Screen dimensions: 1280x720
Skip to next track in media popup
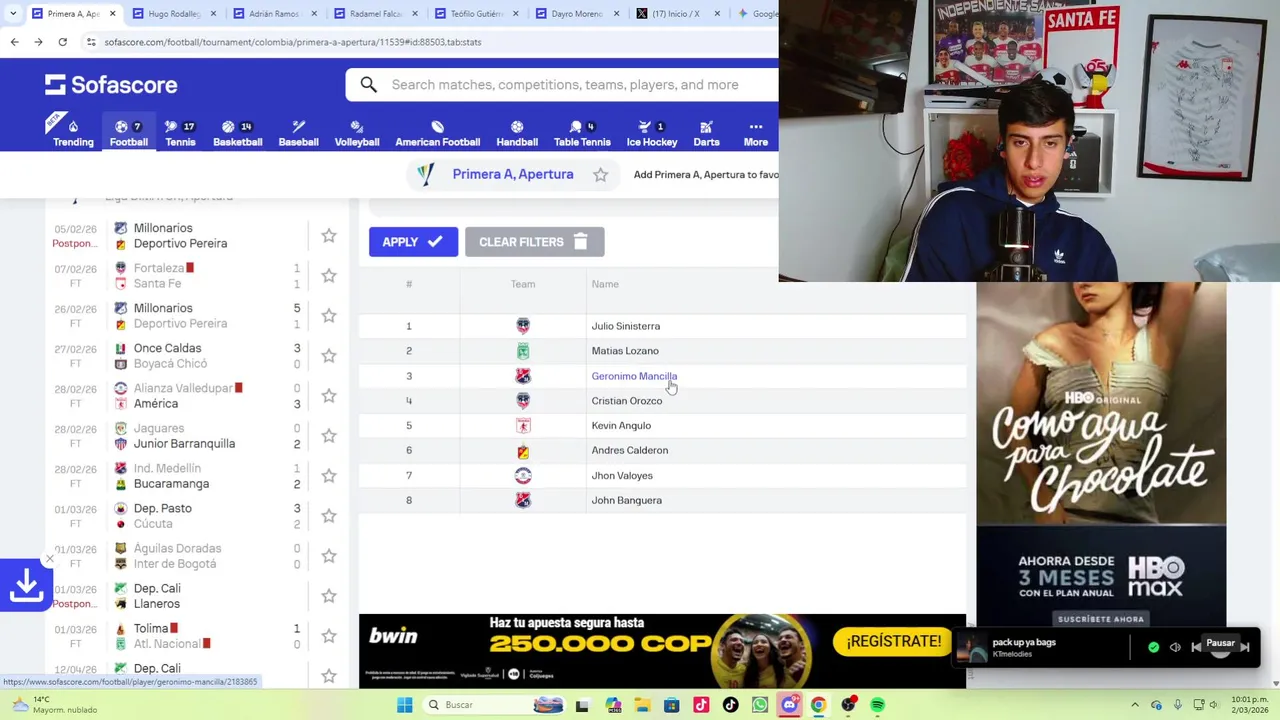pos(1245,648)
